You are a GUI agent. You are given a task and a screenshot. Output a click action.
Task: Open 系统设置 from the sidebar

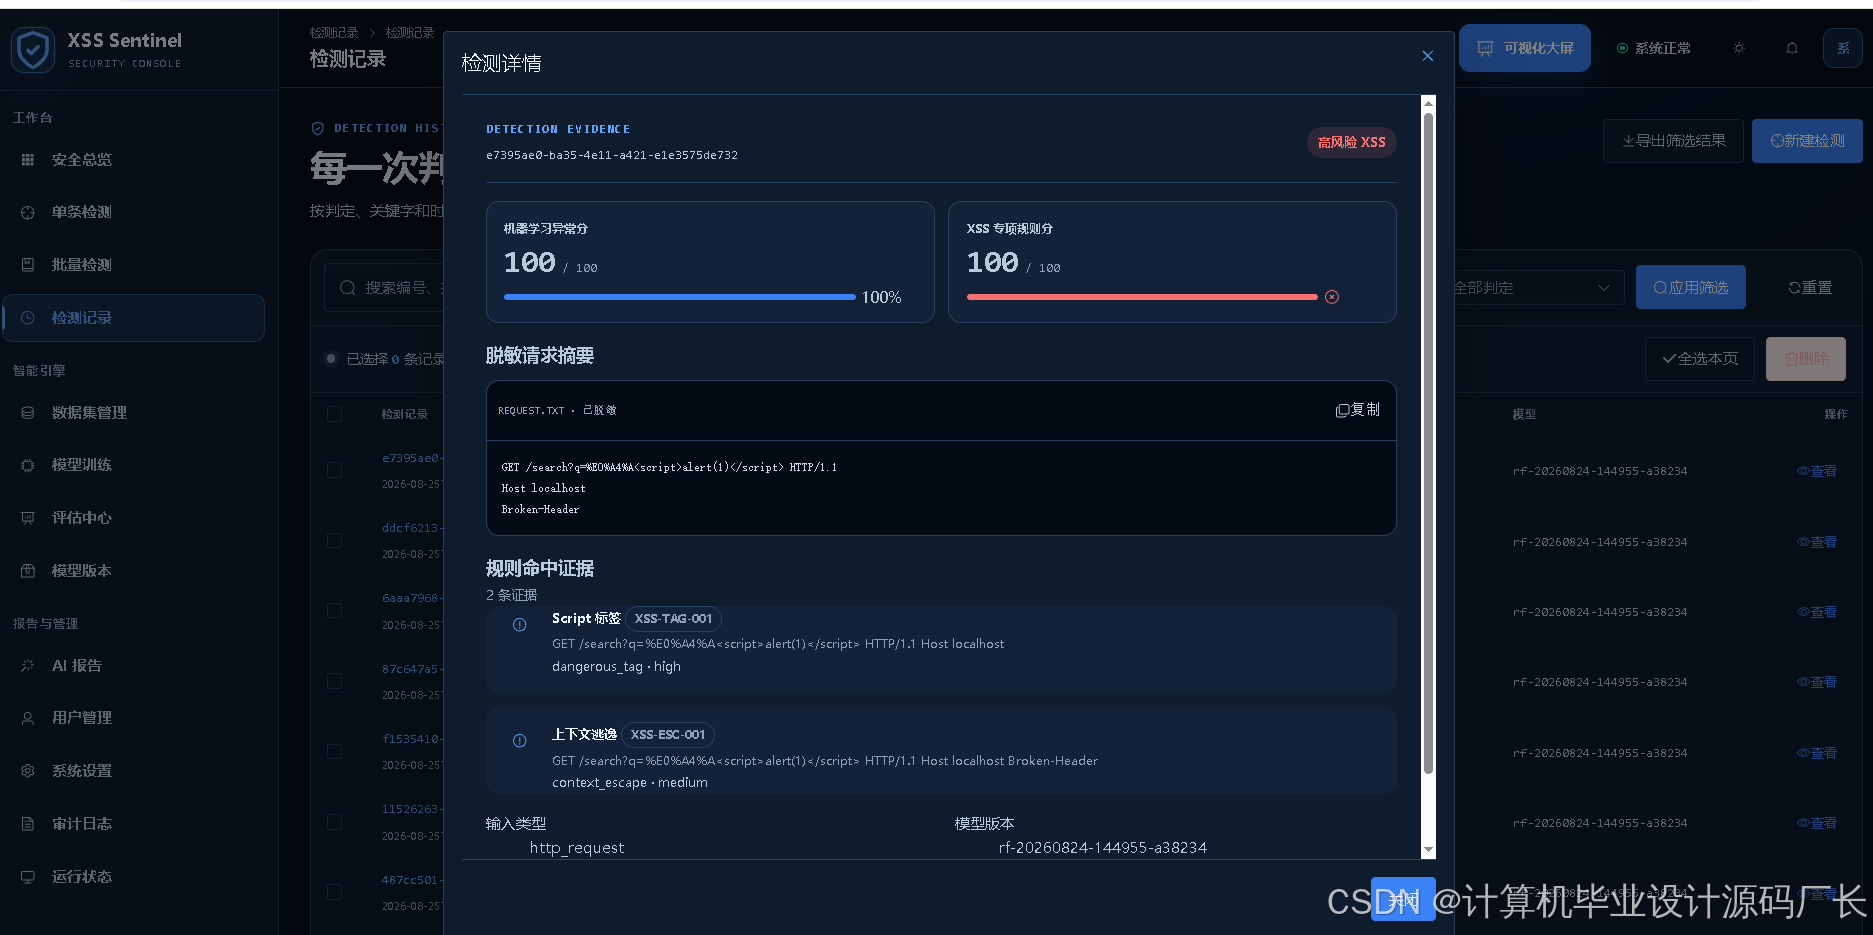(82, 771)
